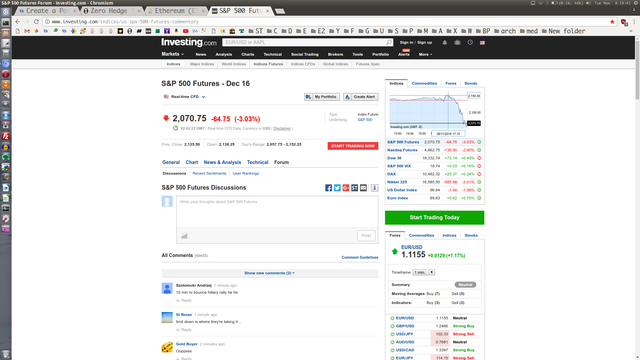Share discussion on Google Plus
This screenshot has width=640, height=360.
(x=346, y=188)
